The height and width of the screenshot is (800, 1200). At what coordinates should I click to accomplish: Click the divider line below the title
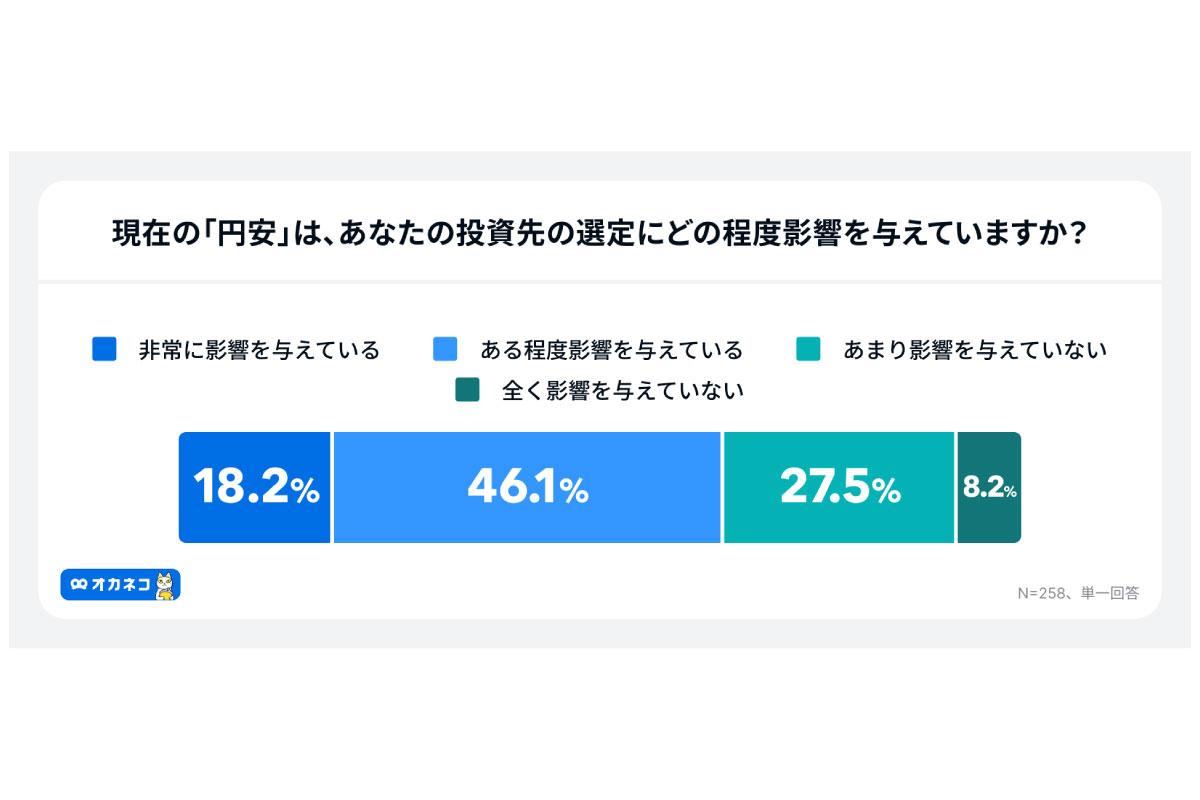[600, 282]
